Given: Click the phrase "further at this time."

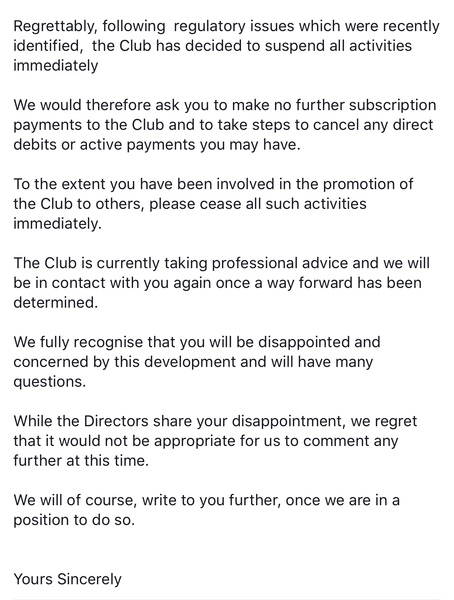Looking at the screenshot, I should point(81,460).
